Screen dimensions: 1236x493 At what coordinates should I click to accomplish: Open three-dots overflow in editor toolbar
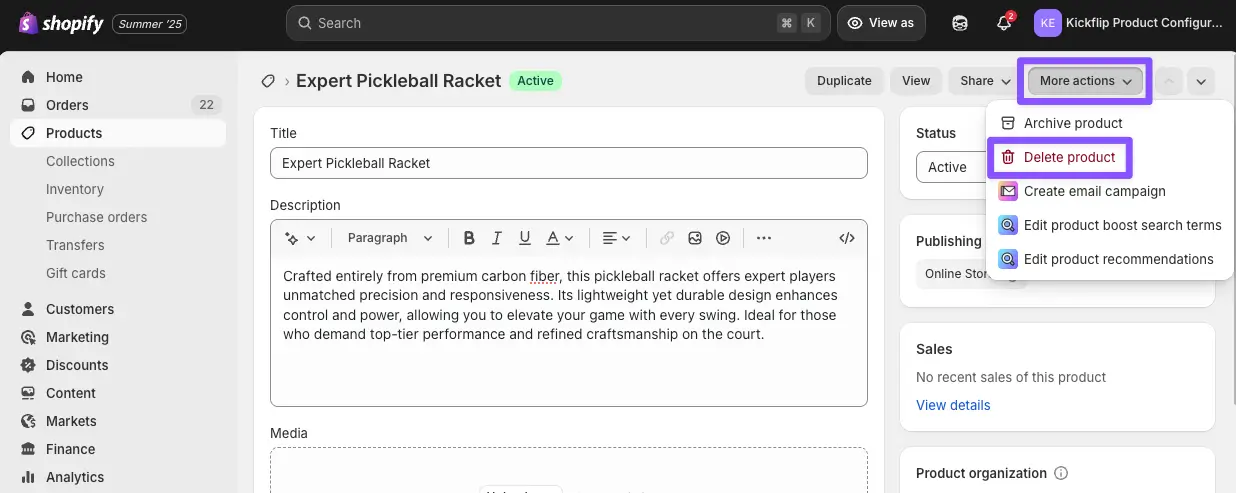point(764,238)
